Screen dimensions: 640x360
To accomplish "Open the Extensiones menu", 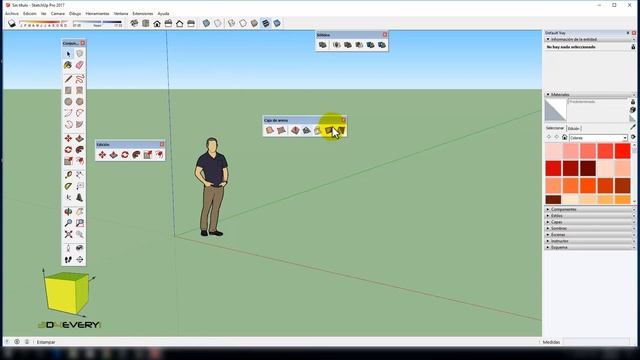I will tap(142, 13).
